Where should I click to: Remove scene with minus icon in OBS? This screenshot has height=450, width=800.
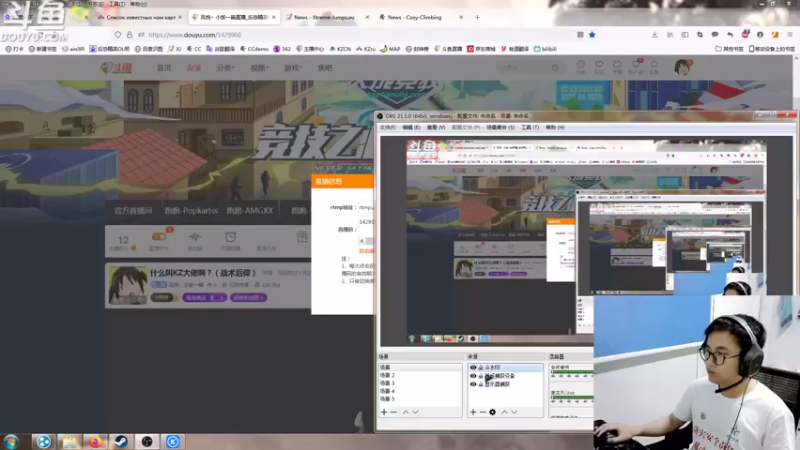coord(394,412)
